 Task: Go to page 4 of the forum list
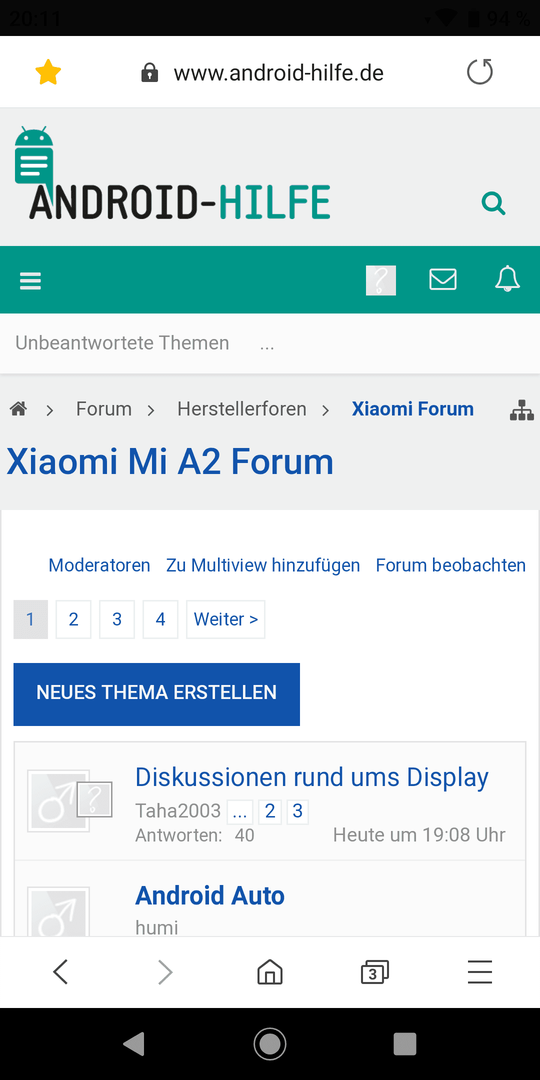pyautogui.click(x=160, y=619)
